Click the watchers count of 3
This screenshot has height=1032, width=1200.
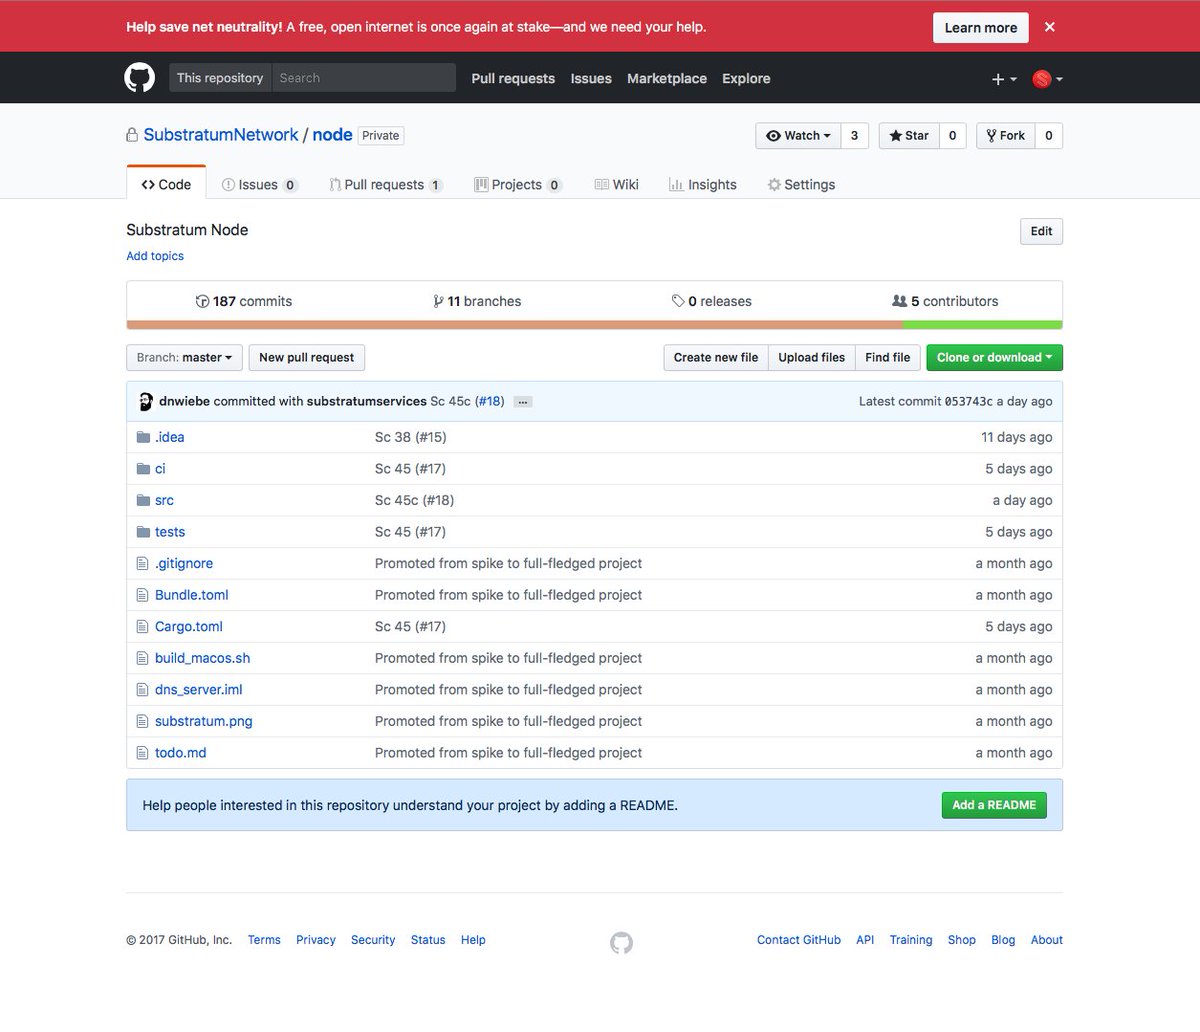point(854,136)
